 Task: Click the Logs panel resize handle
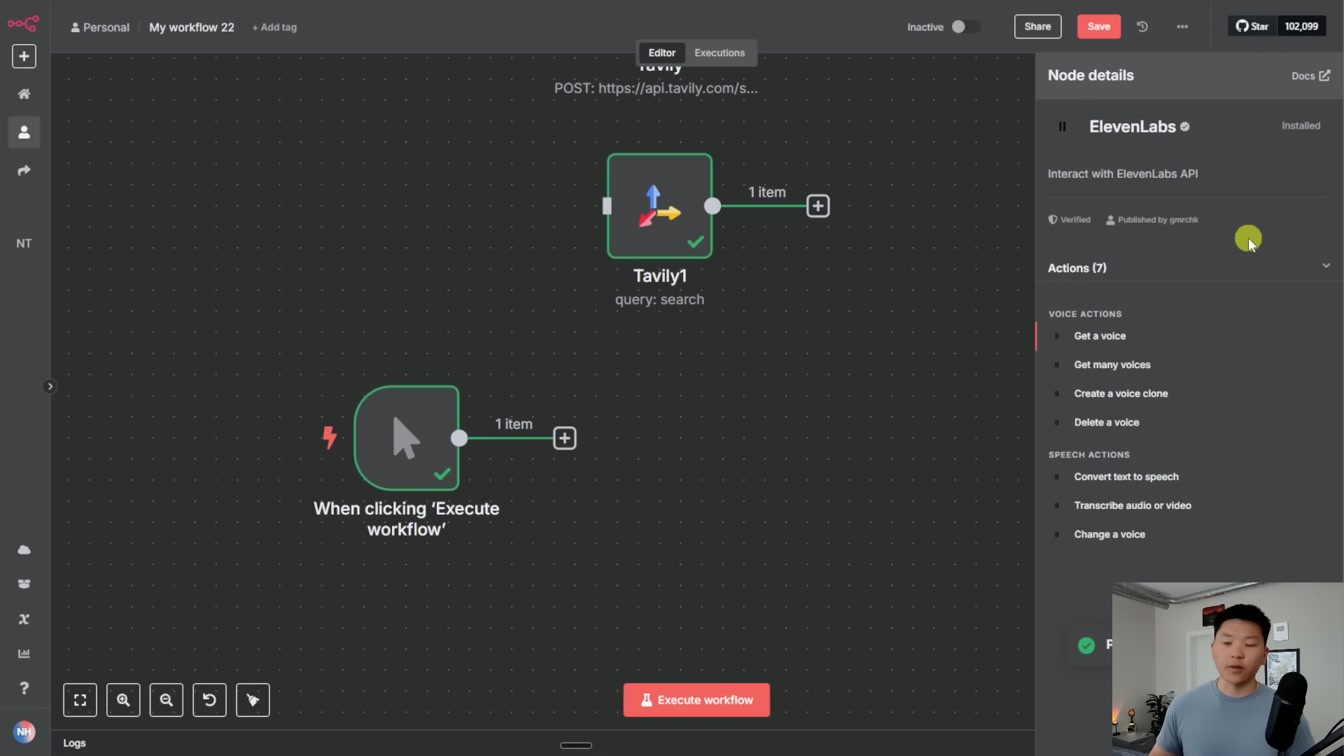576,745
